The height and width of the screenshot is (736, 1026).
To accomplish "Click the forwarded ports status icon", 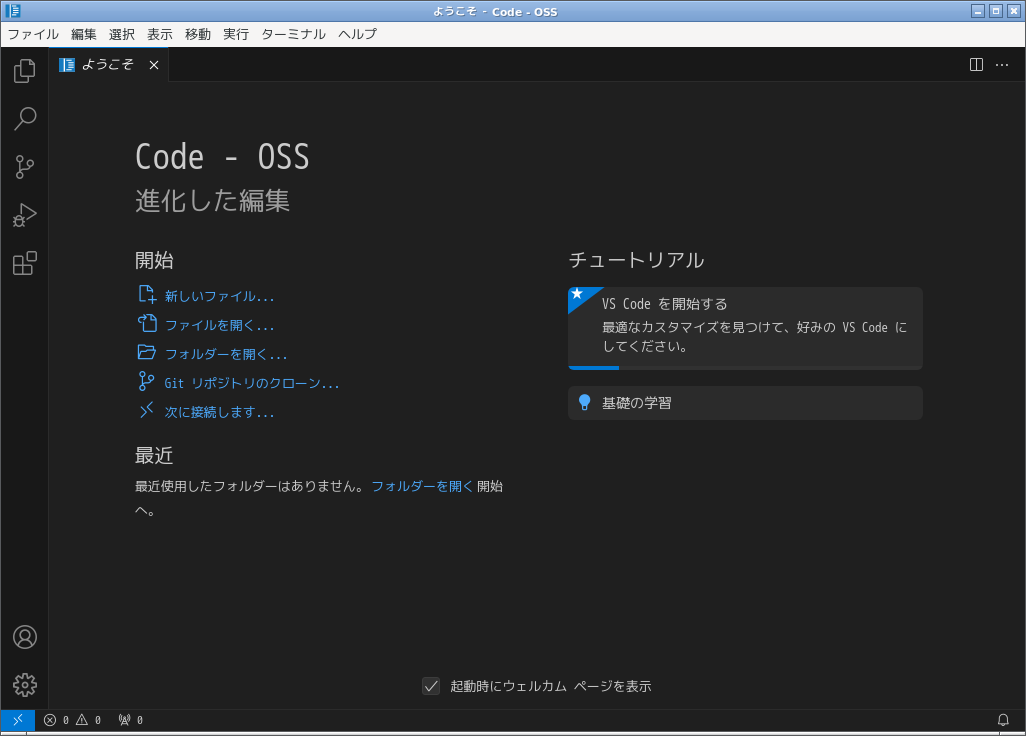I will tap(130, 720).
